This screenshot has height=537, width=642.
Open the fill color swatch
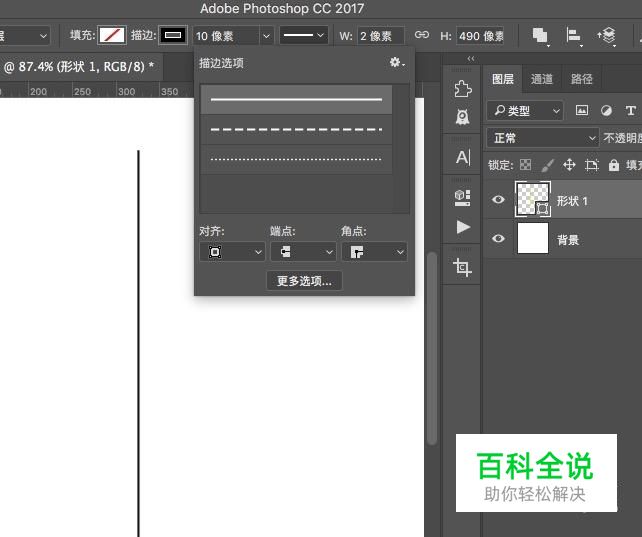click(x=112, y=36)
